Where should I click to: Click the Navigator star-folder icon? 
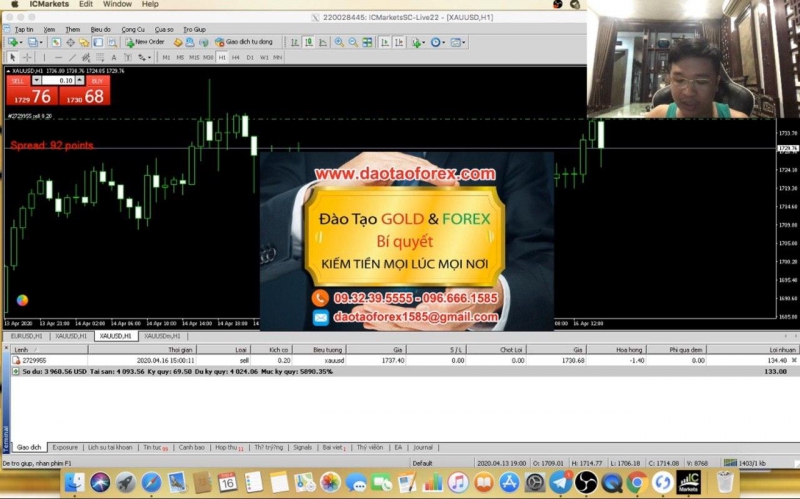tap(84, 42)
